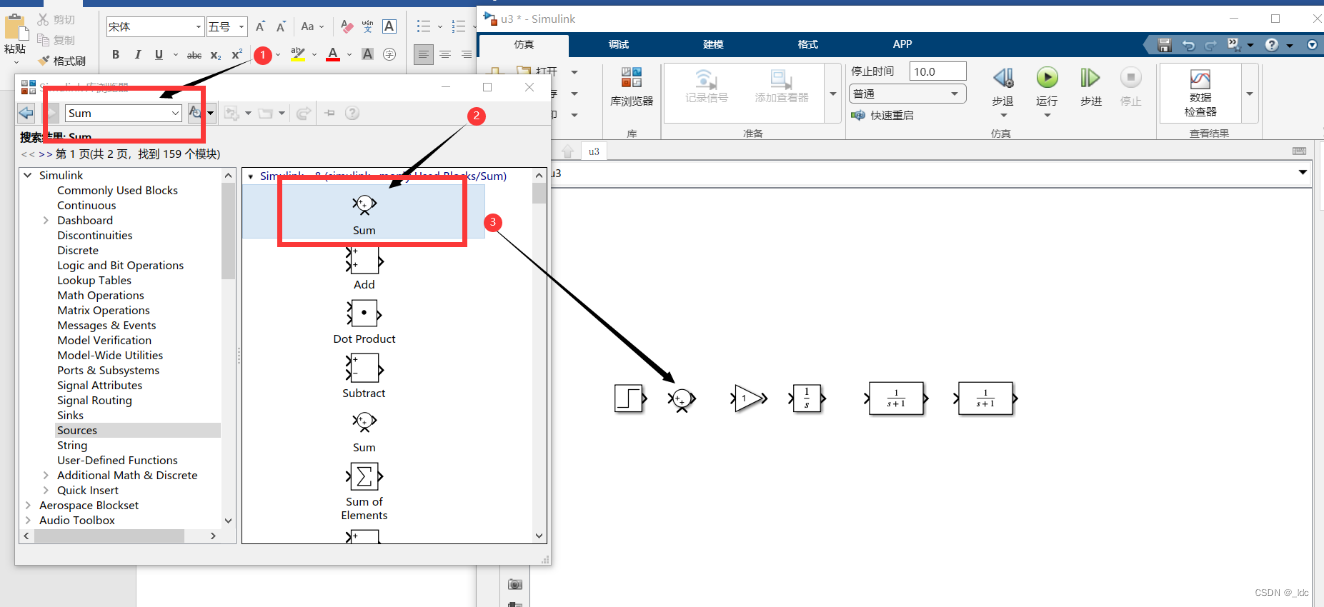This screenshot has height=607, width=1324.
Task: Click Cut (剪切) in Word ribbon
Action: 56,20
